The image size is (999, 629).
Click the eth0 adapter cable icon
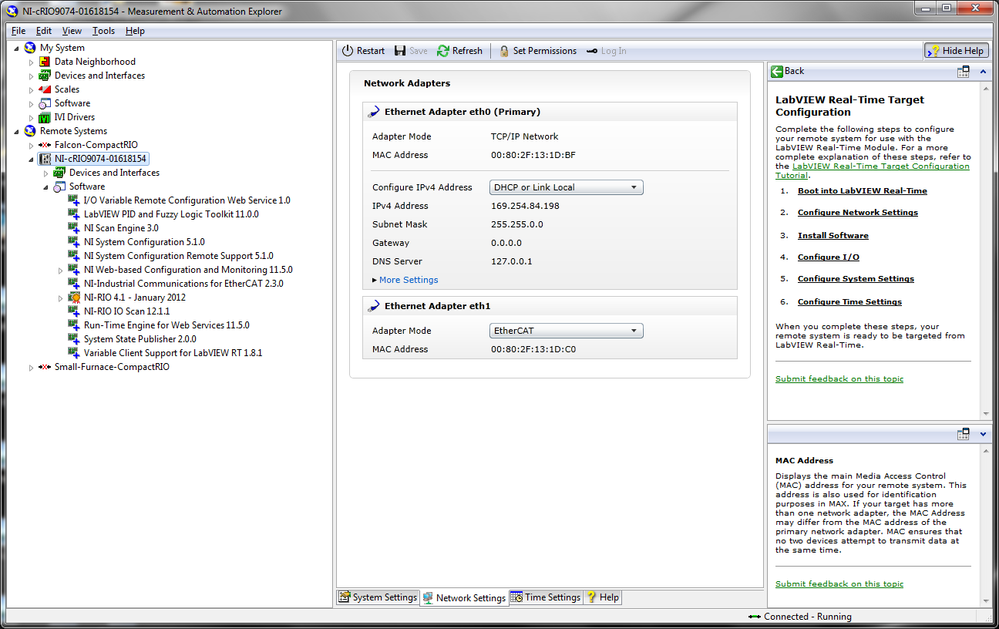pyautogui.click(x=374, y=112)
